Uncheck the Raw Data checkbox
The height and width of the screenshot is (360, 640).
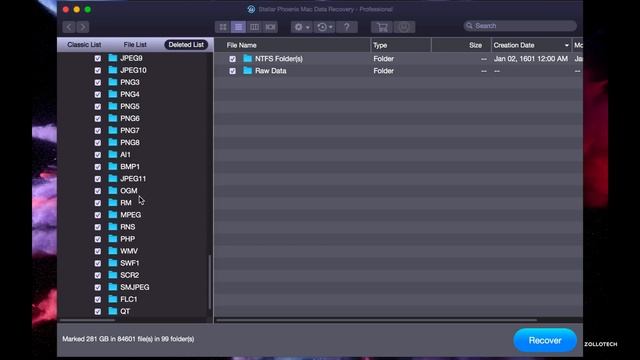[232, 71]
